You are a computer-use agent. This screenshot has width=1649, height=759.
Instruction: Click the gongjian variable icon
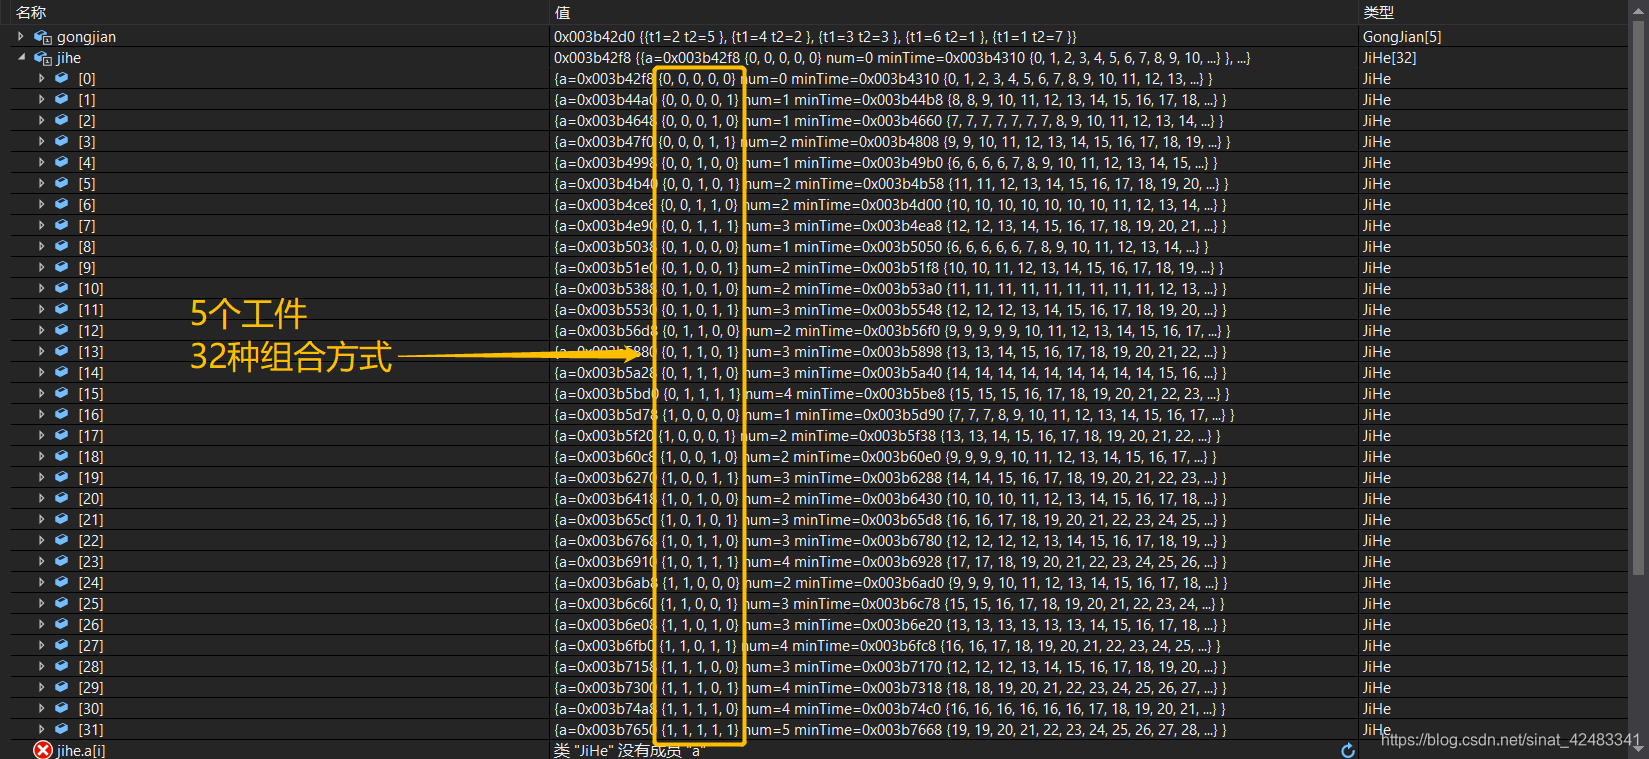pyautogui.click(x=43, y=37)
